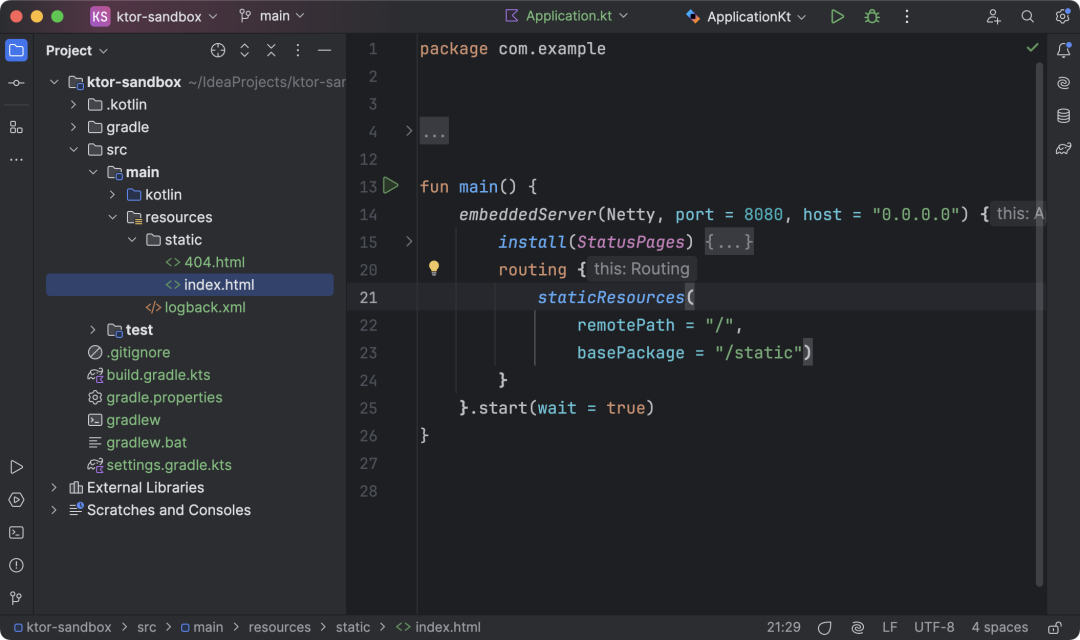Click the LF line separator selector
1080x640 pixels.
tap(889, 628)
